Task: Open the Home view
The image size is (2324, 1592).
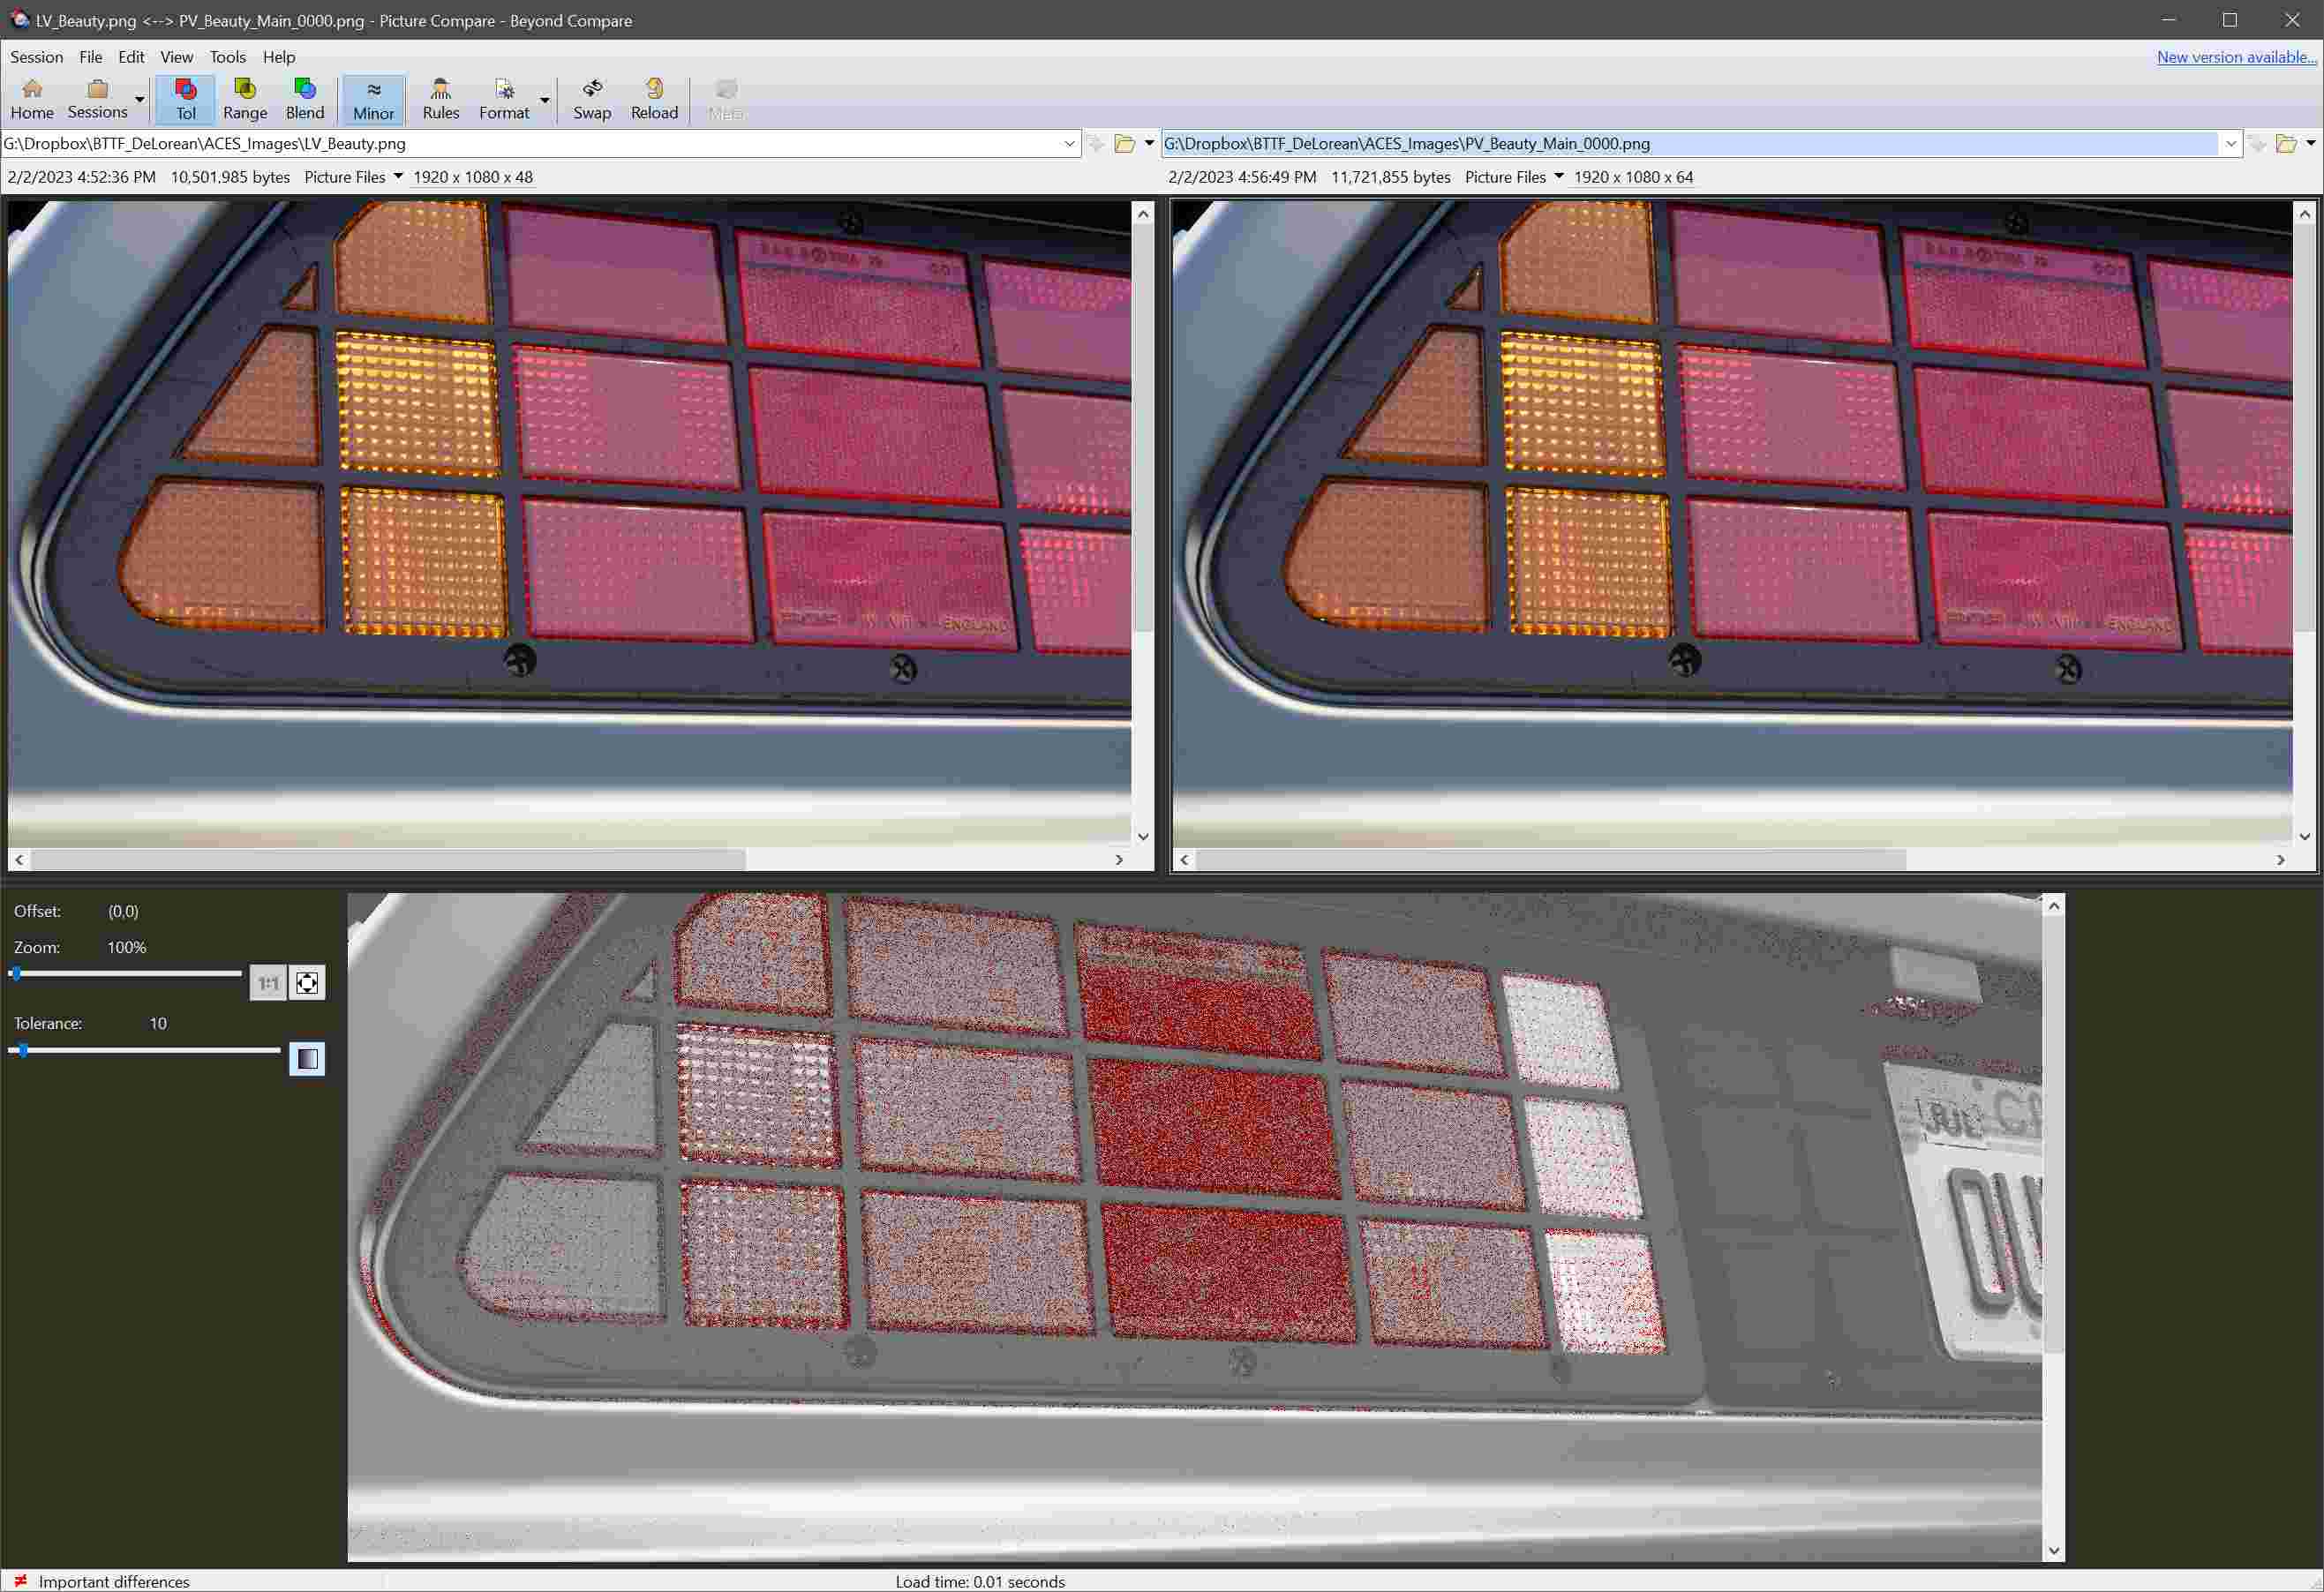Action: [31, 98]
